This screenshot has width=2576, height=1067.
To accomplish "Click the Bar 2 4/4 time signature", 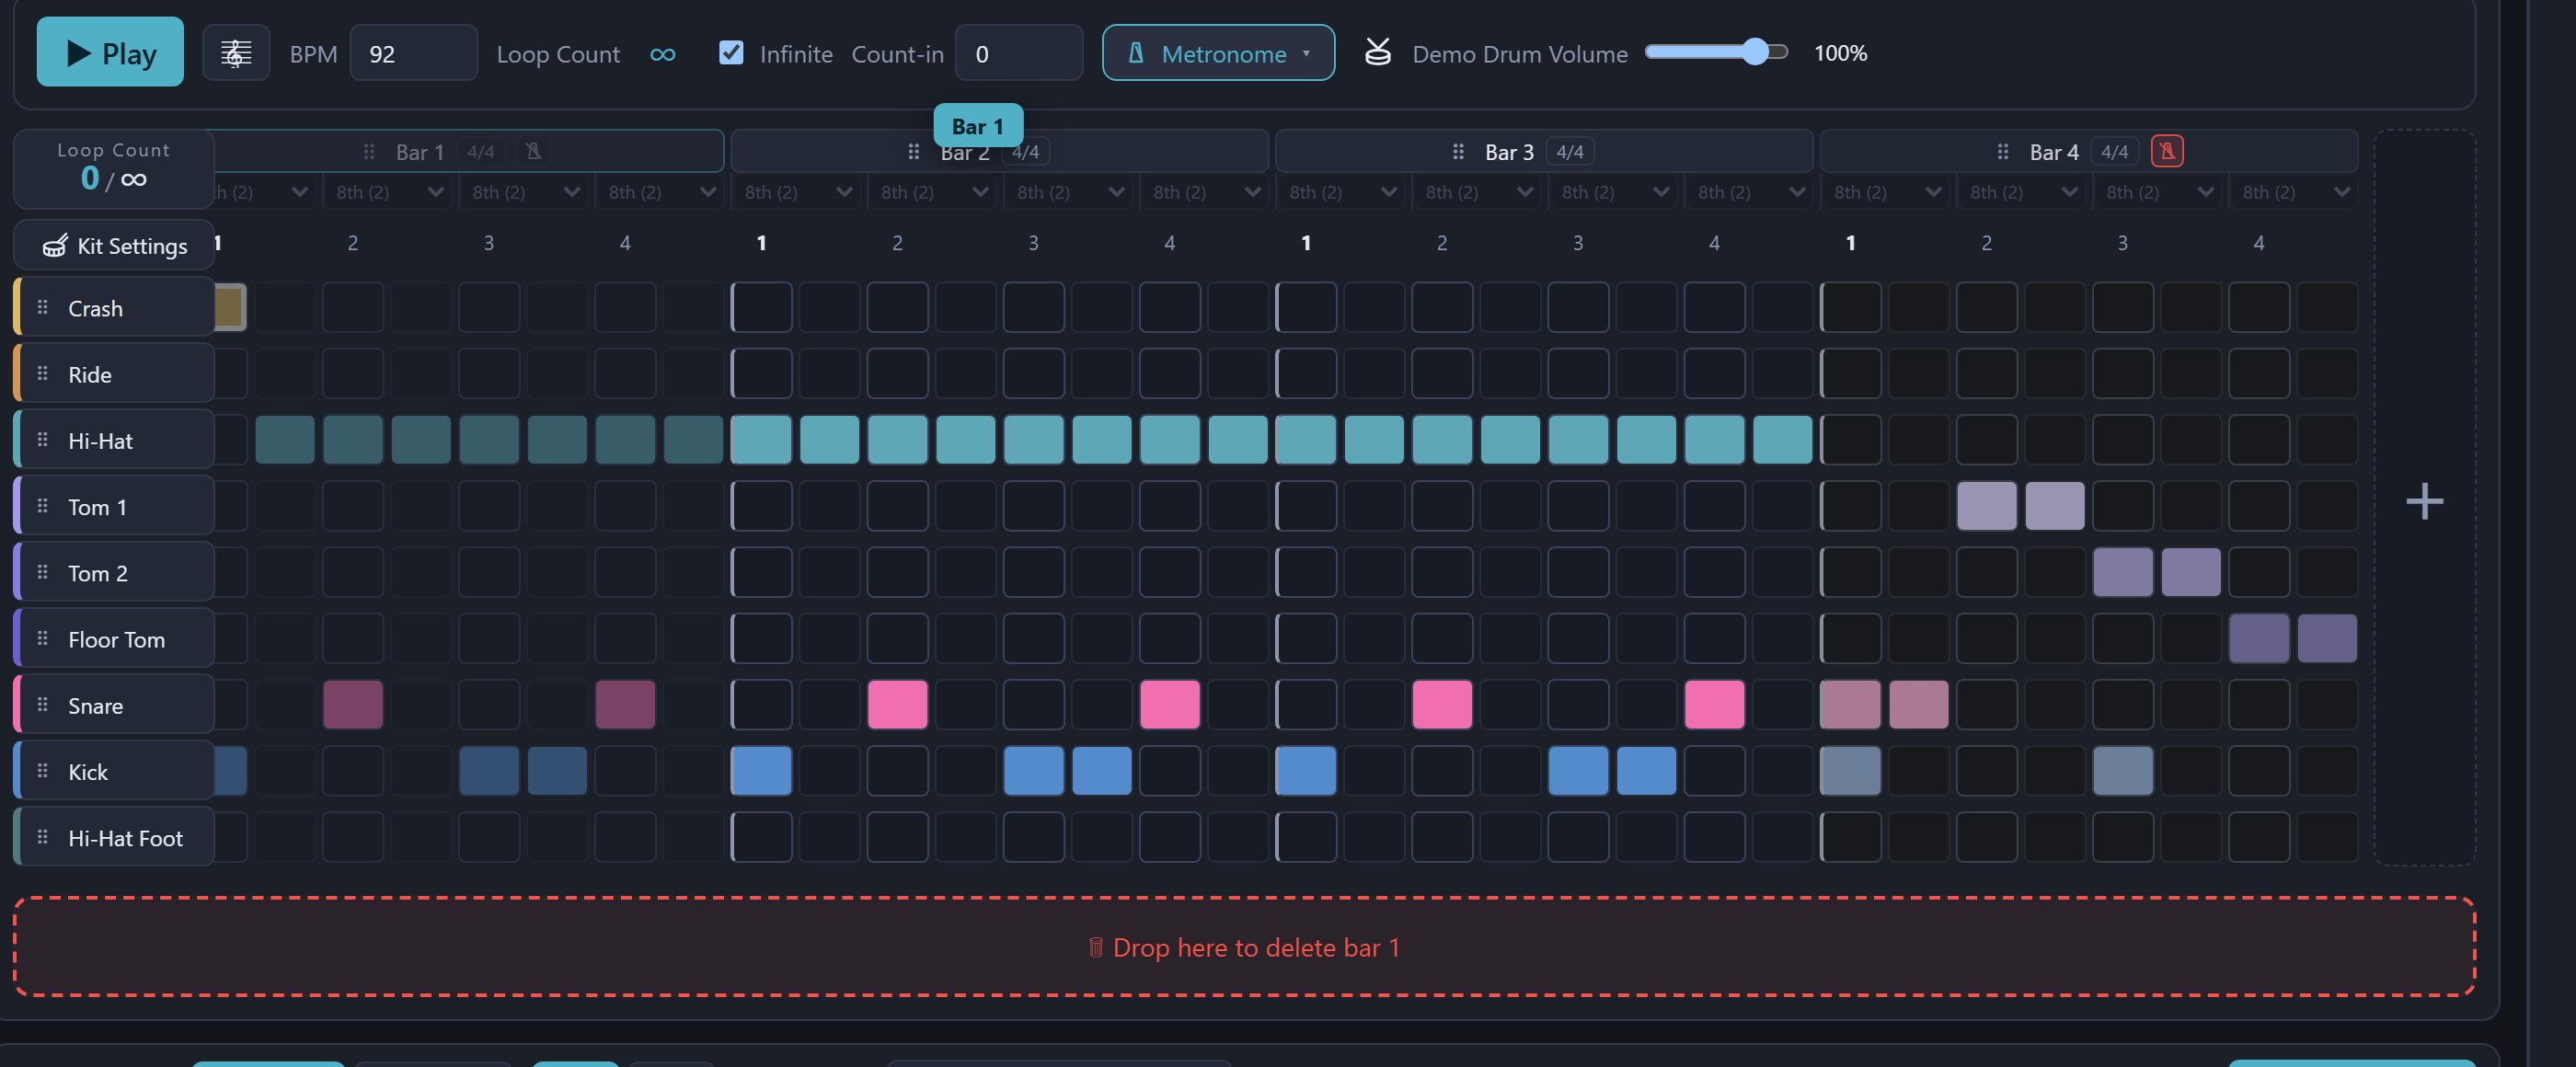I will click(x=1025, y=151).
